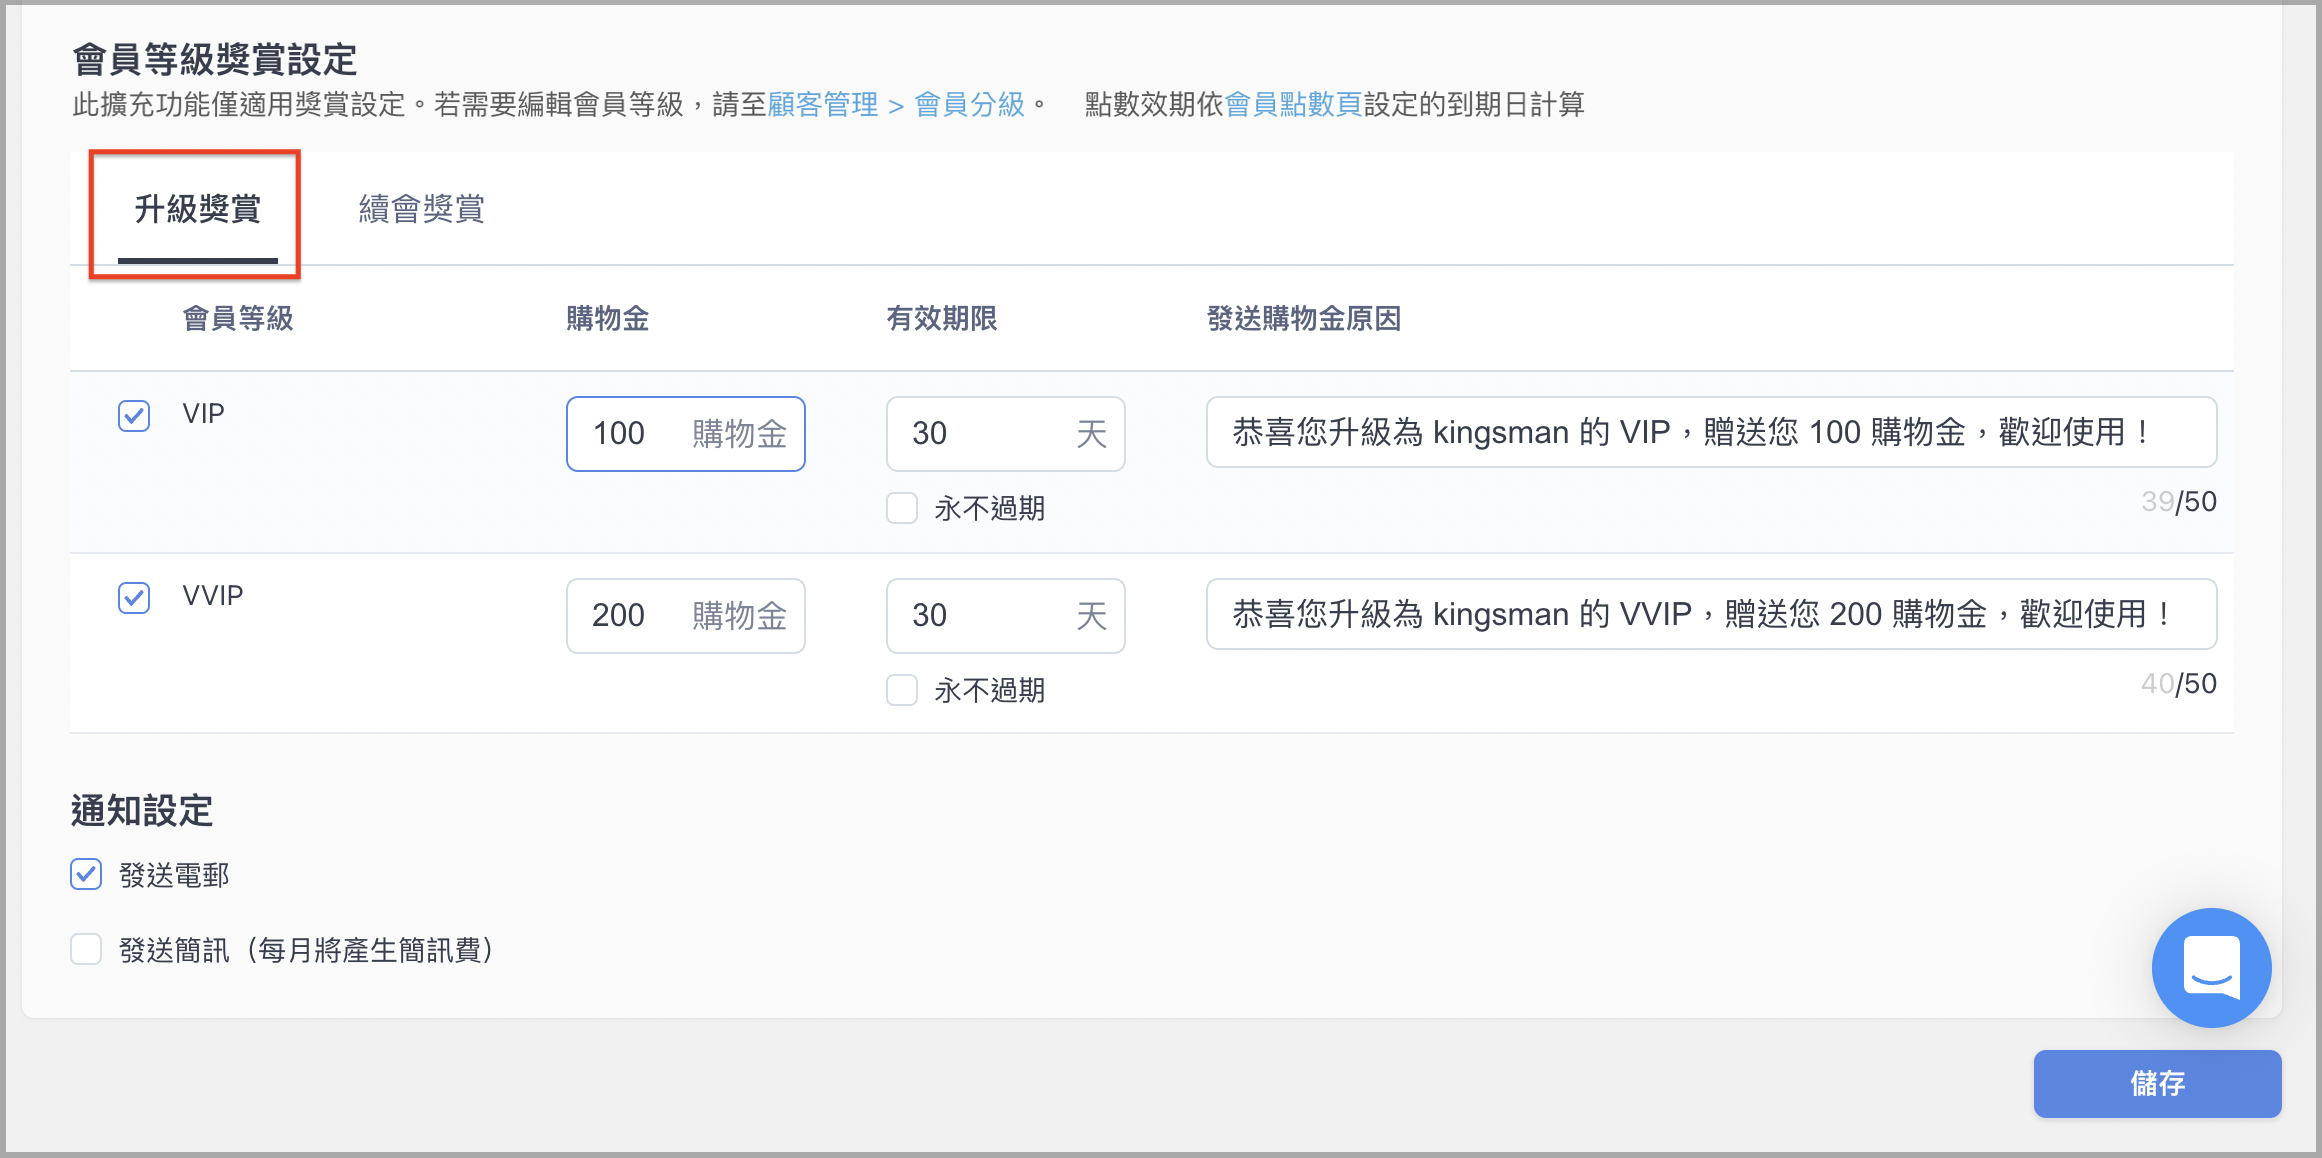Open the 顧客管理 > 會員分級 link
Image resolution: width=2322 pixels, height=1158 pixels.
tap(896, 104)
